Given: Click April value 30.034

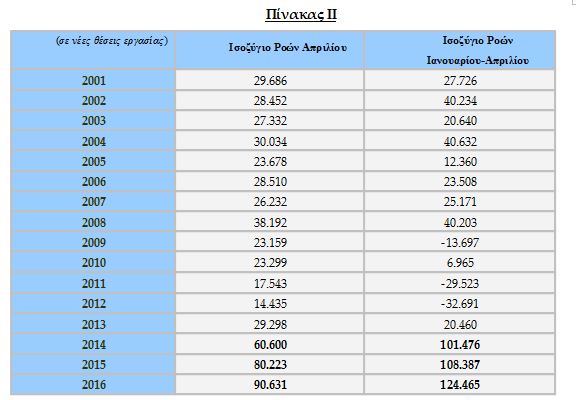Looking at the screenshot, I should click(270, 142).
